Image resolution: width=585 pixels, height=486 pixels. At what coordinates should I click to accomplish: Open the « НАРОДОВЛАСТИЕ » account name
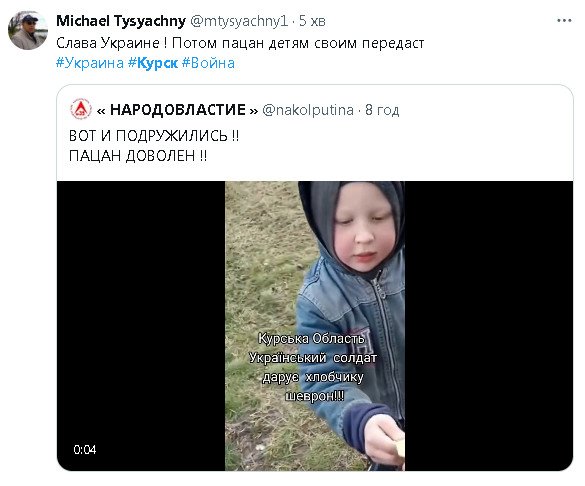[177, 110]
